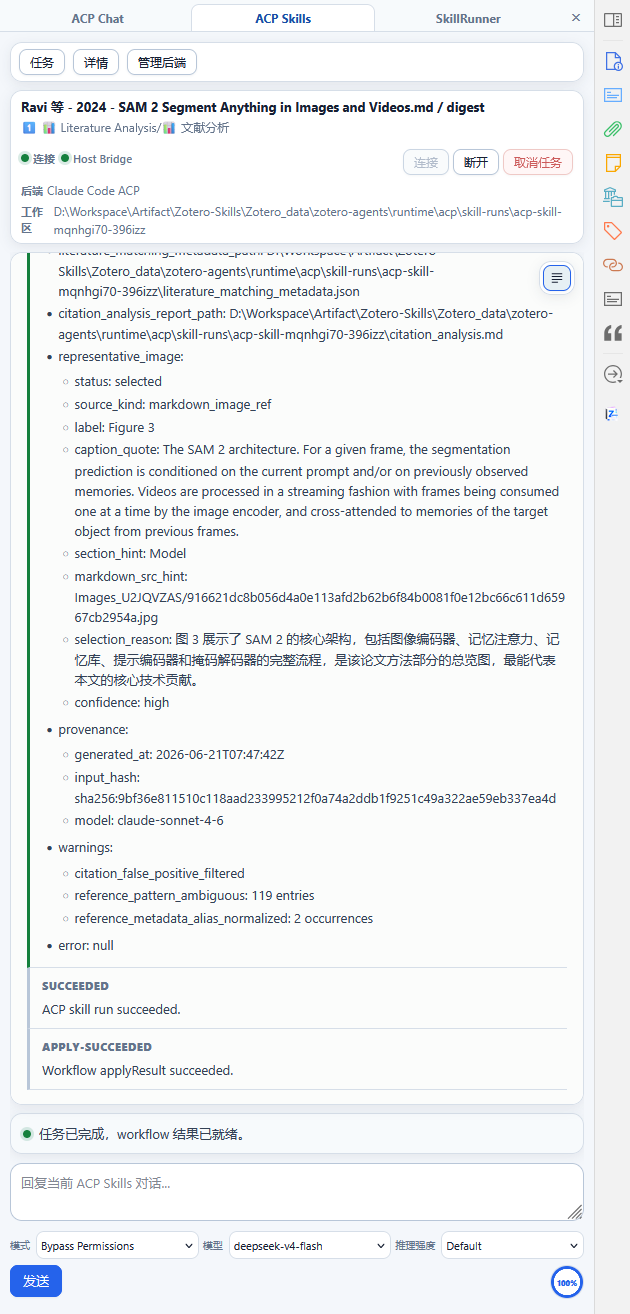
Task: Click the floating outline list icon
Action: click(x=557, y=277)
